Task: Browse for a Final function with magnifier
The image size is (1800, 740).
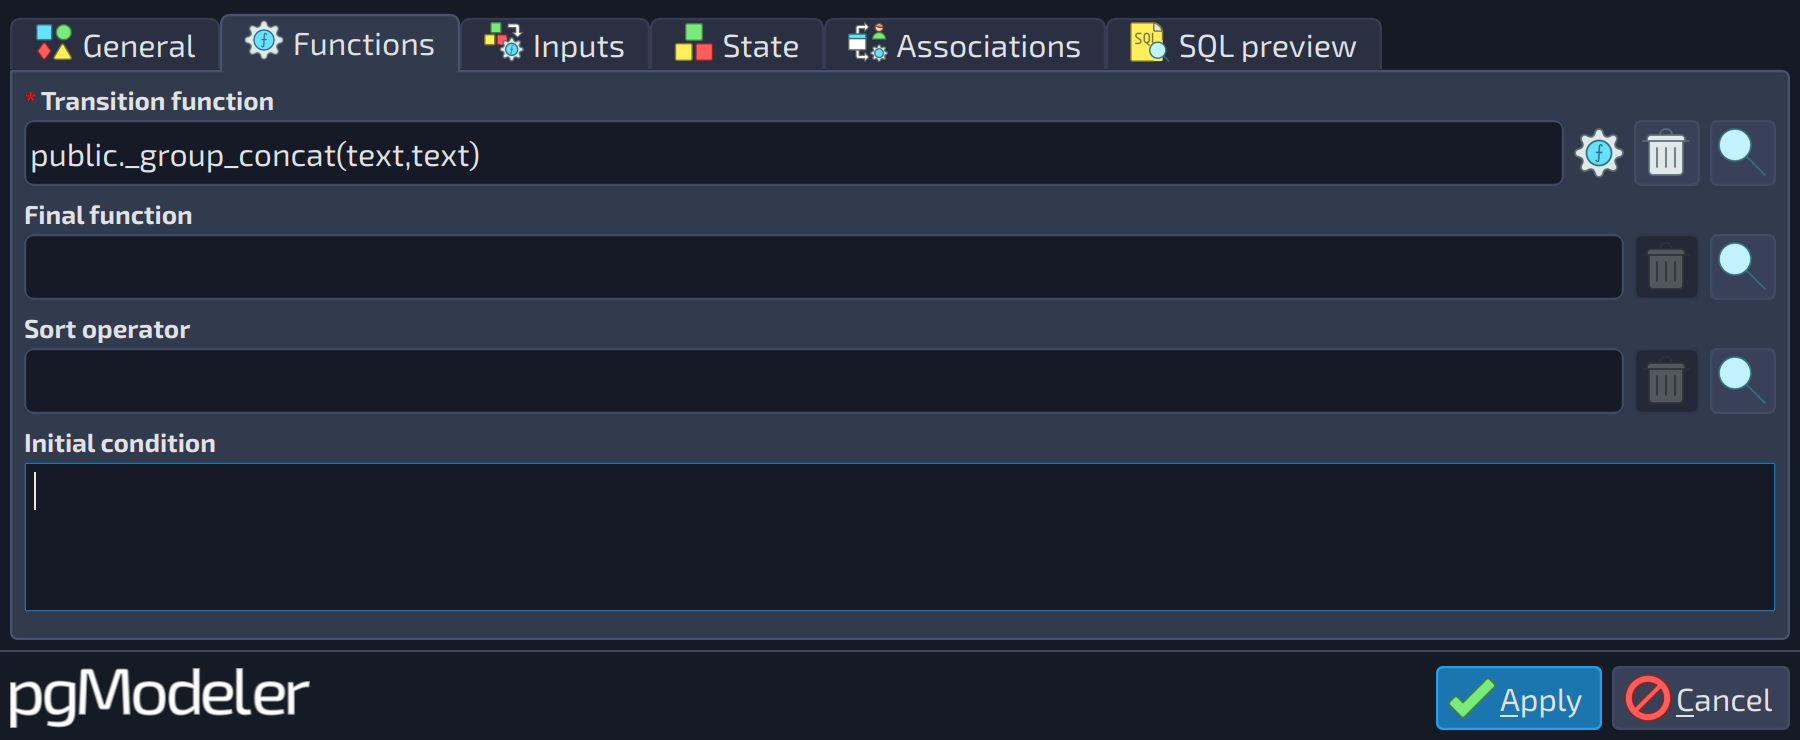Action: [x=1742, y=268]
